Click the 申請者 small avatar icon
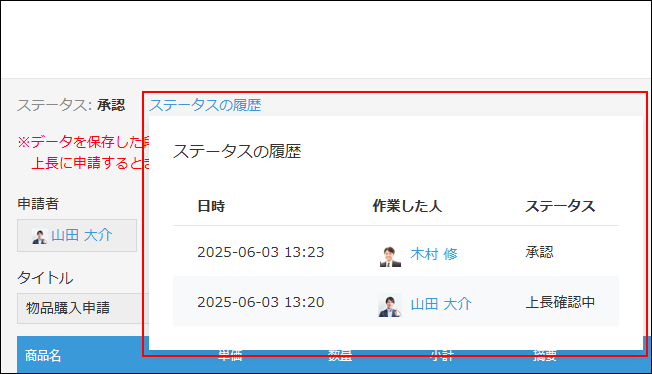 click(x=40, y=236)
